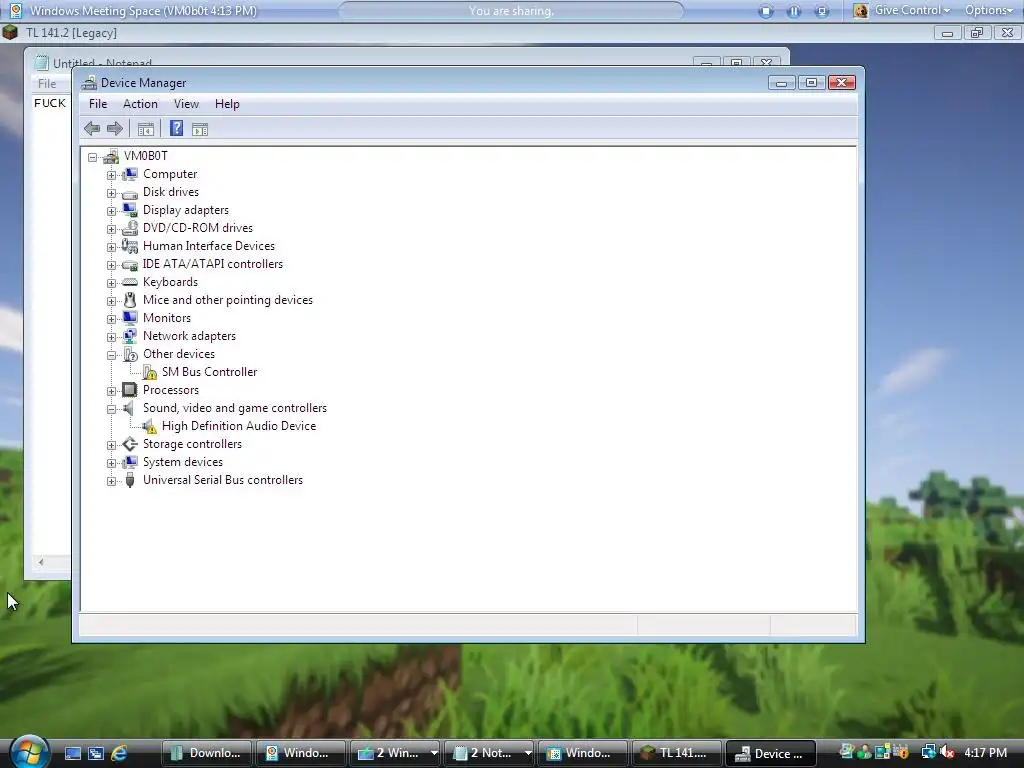The width and height of the screenshot is (1024, 768).
Task: Click the Back arrow in Device Manager toolbar
Action: (x=92, y=129)
